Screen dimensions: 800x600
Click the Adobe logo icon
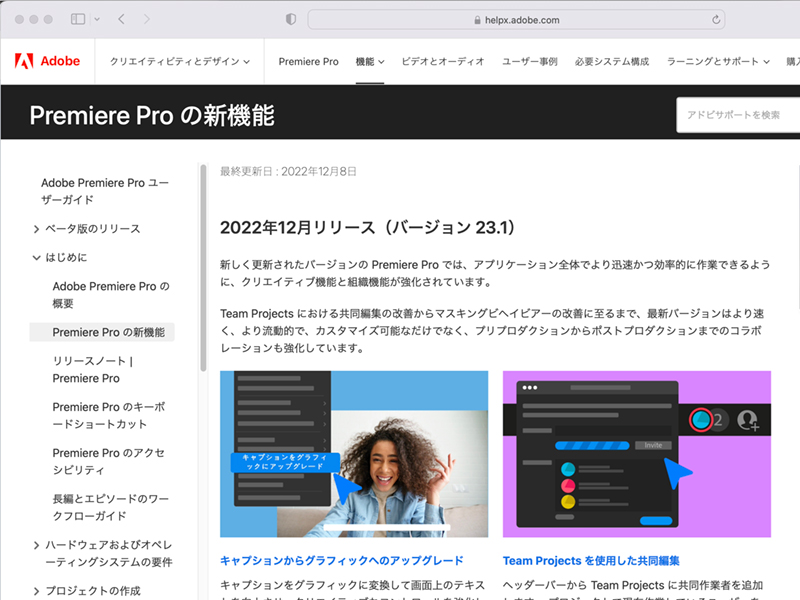[24, 61]
